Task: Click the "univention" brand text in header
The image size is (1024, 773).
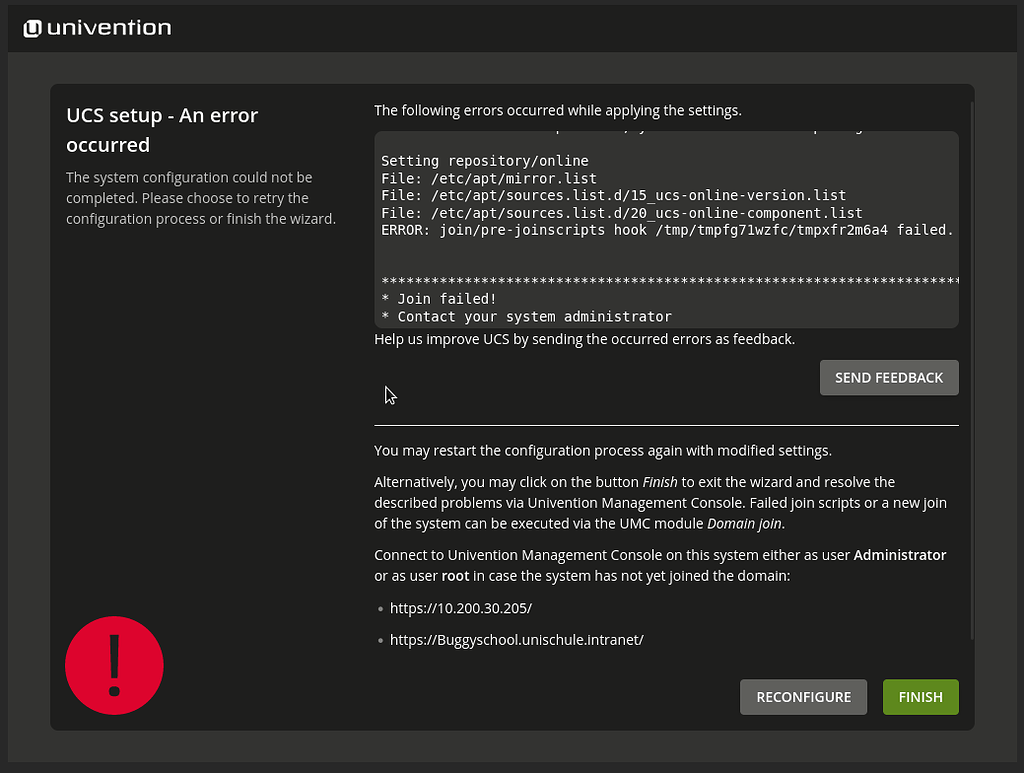Action: [x=109, y=28]
